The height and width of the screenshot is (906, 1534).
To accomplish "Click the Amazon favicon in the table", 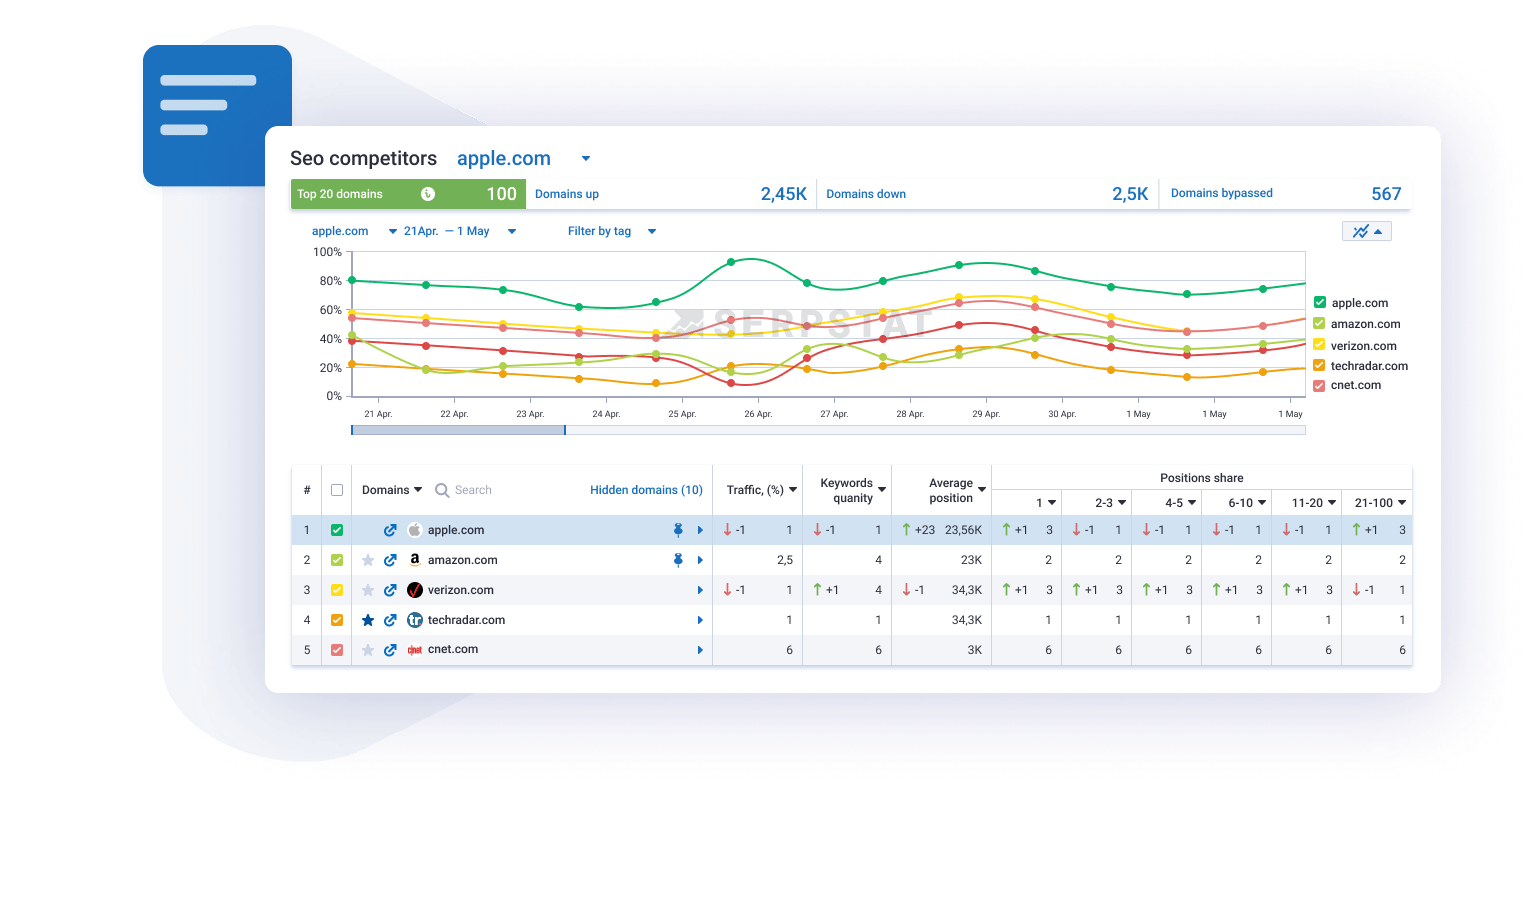I will (415, 560).
